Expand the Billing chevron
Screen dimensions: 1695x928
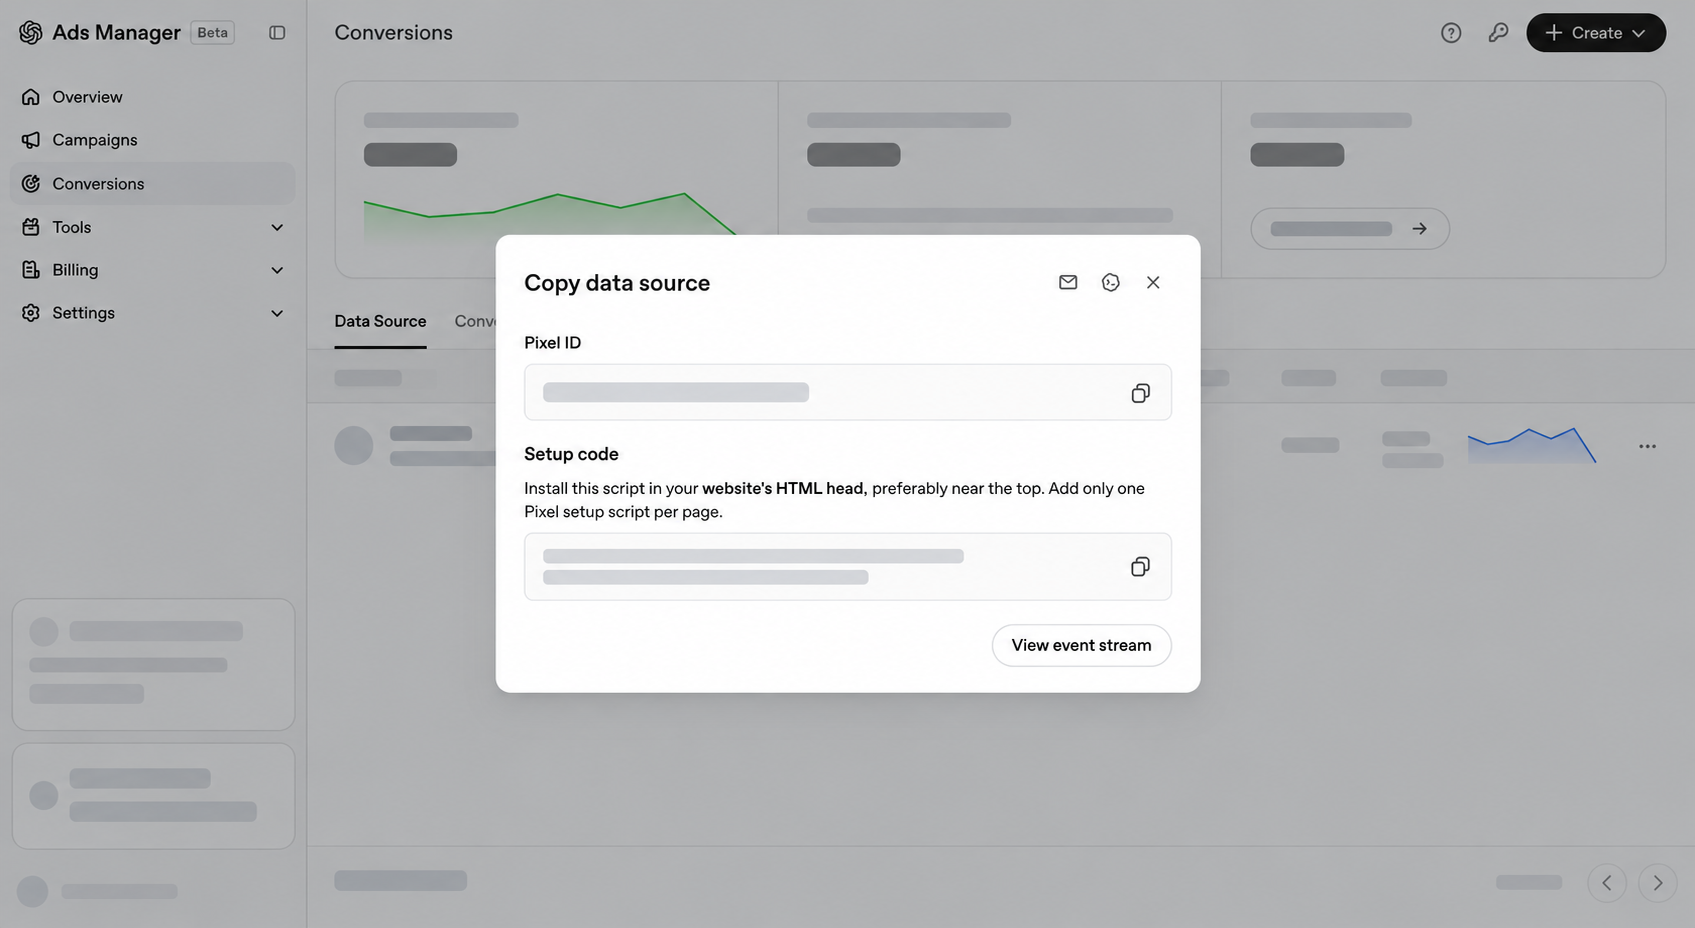click(277, 270)
